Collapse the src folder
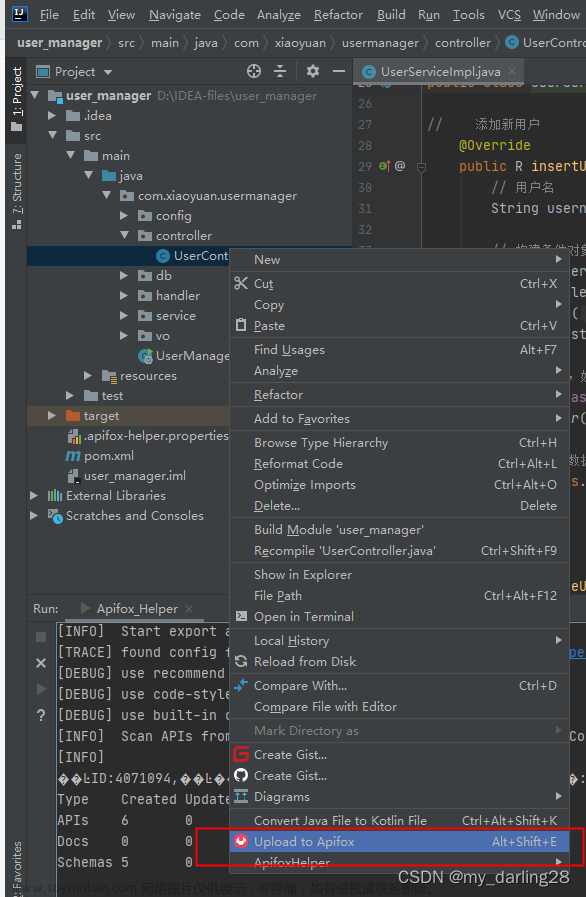586x897 pixels. click(53, 135)
